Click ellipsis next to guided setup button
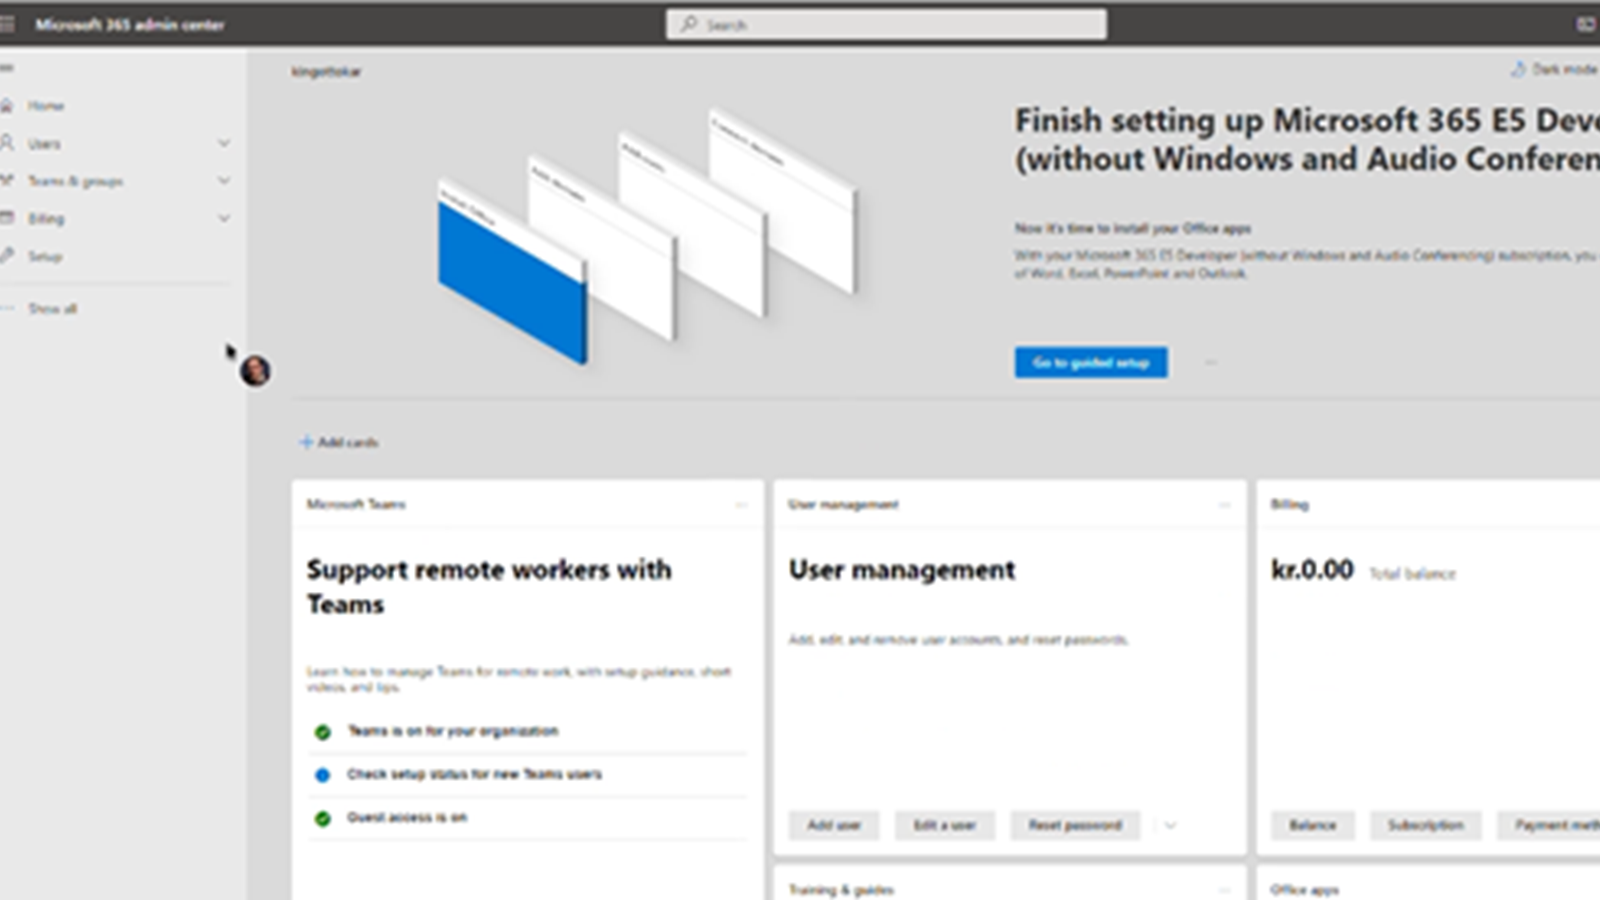 (x=1211, y=363)
